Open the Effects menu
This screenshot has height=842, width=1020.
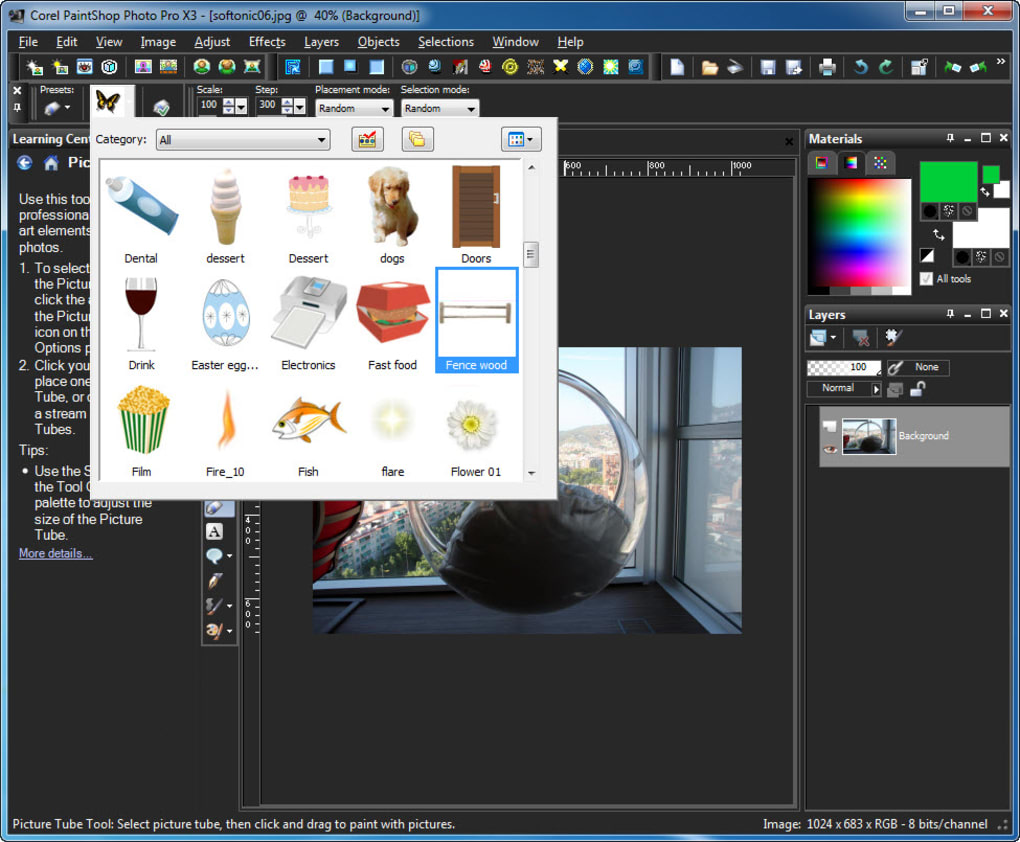click(266, 42)
